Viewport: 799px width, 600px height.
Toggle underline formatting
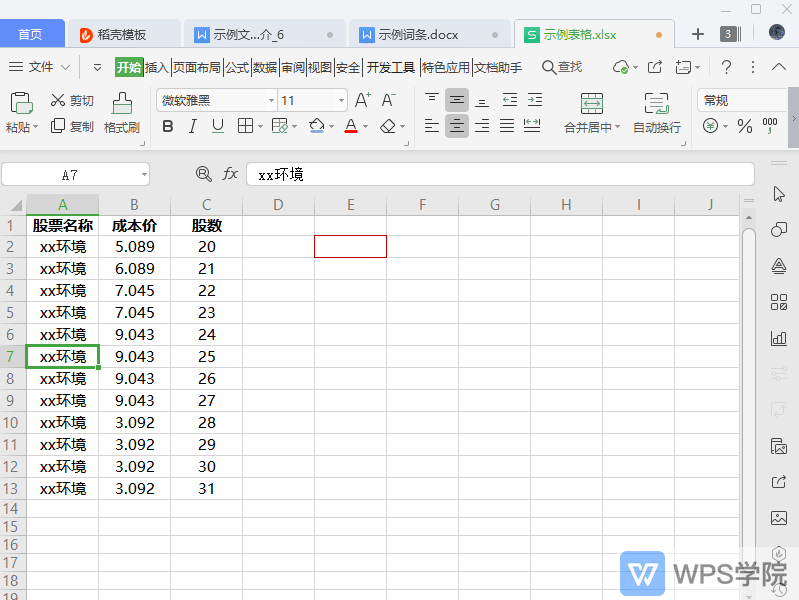[217, 126]
